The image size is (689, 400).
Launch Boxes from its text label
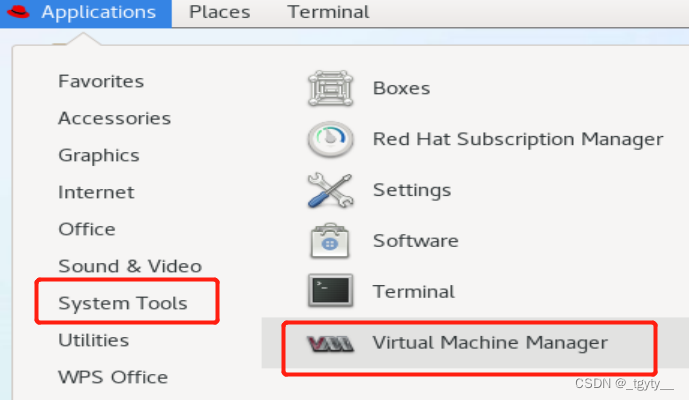(401, 88)
